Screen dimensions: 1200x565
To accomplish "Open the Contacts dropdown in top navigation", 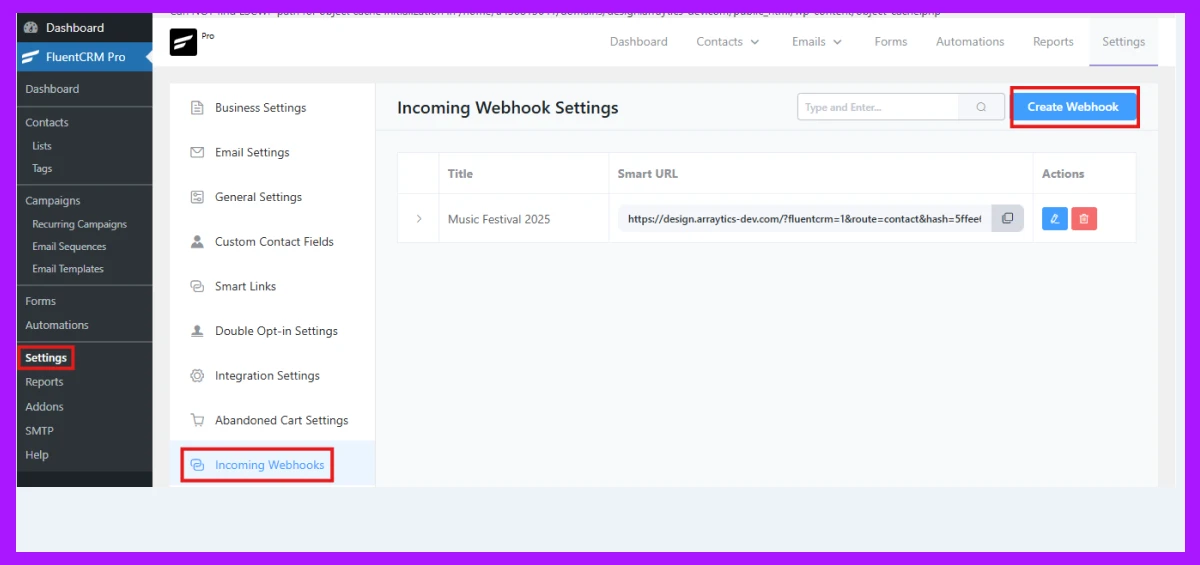I will pos(728,42).
